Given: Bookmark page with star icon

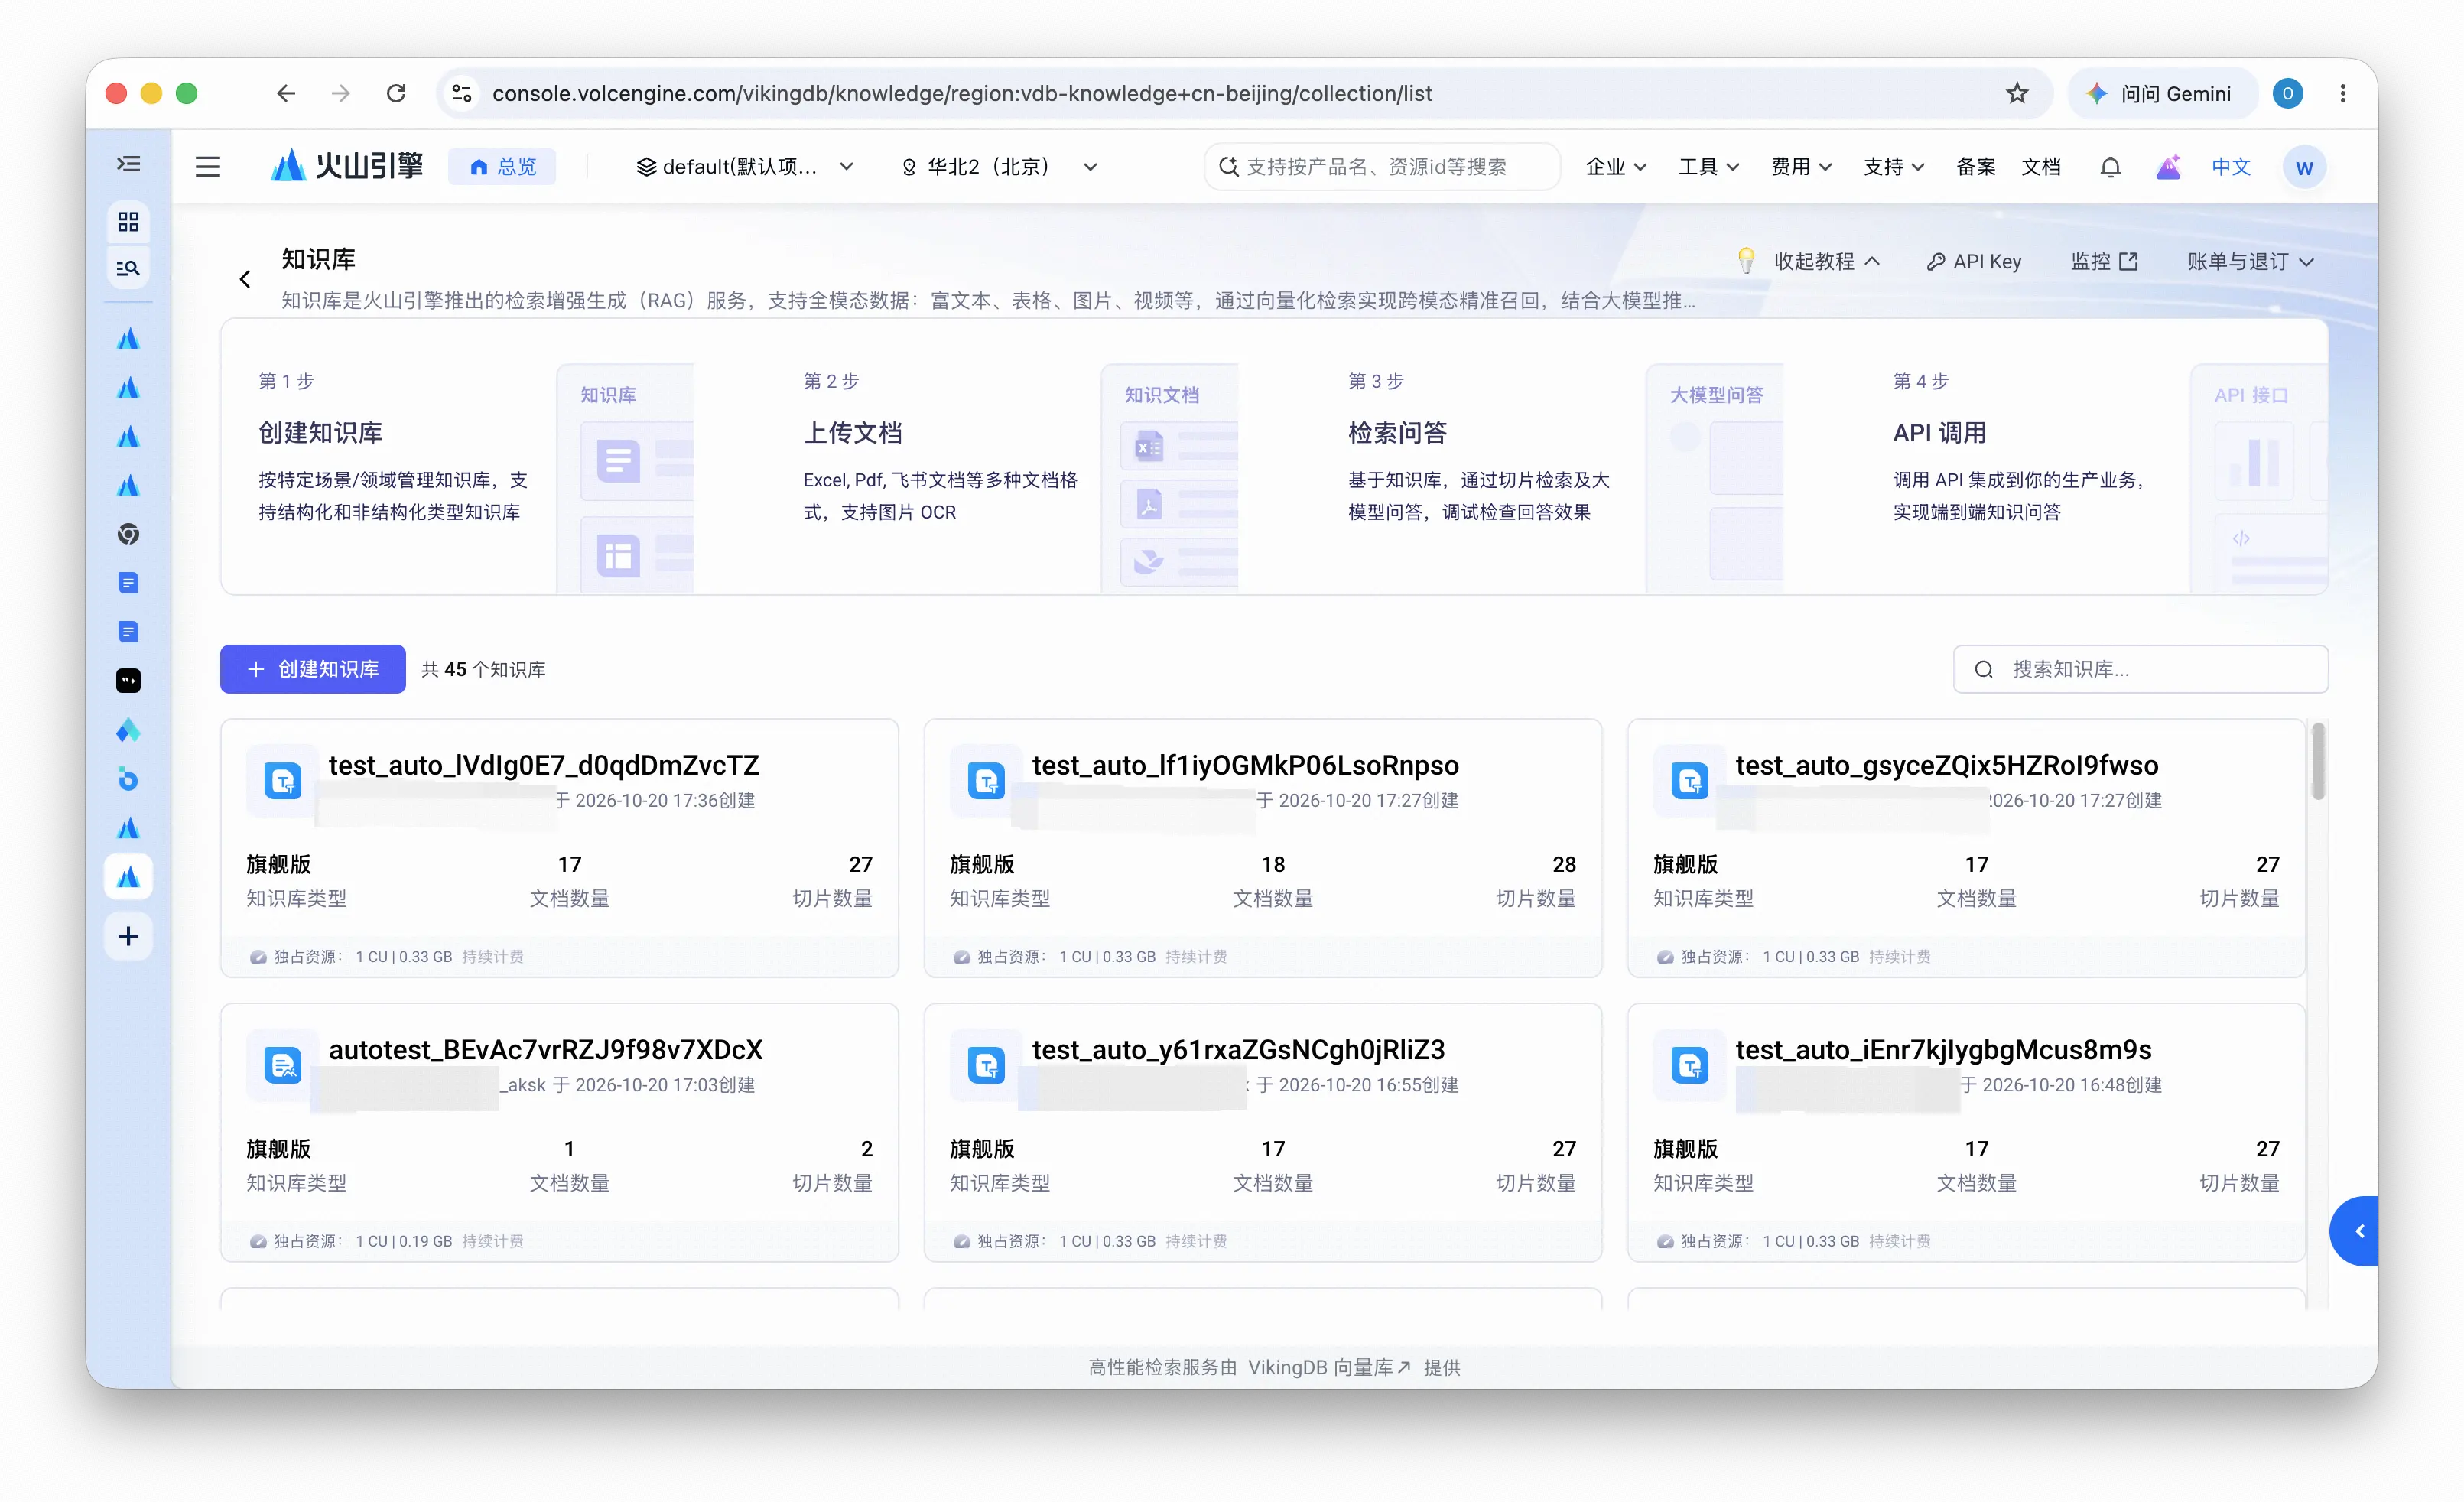Looking at the screenshot, I should click(x=2016, y=93).
